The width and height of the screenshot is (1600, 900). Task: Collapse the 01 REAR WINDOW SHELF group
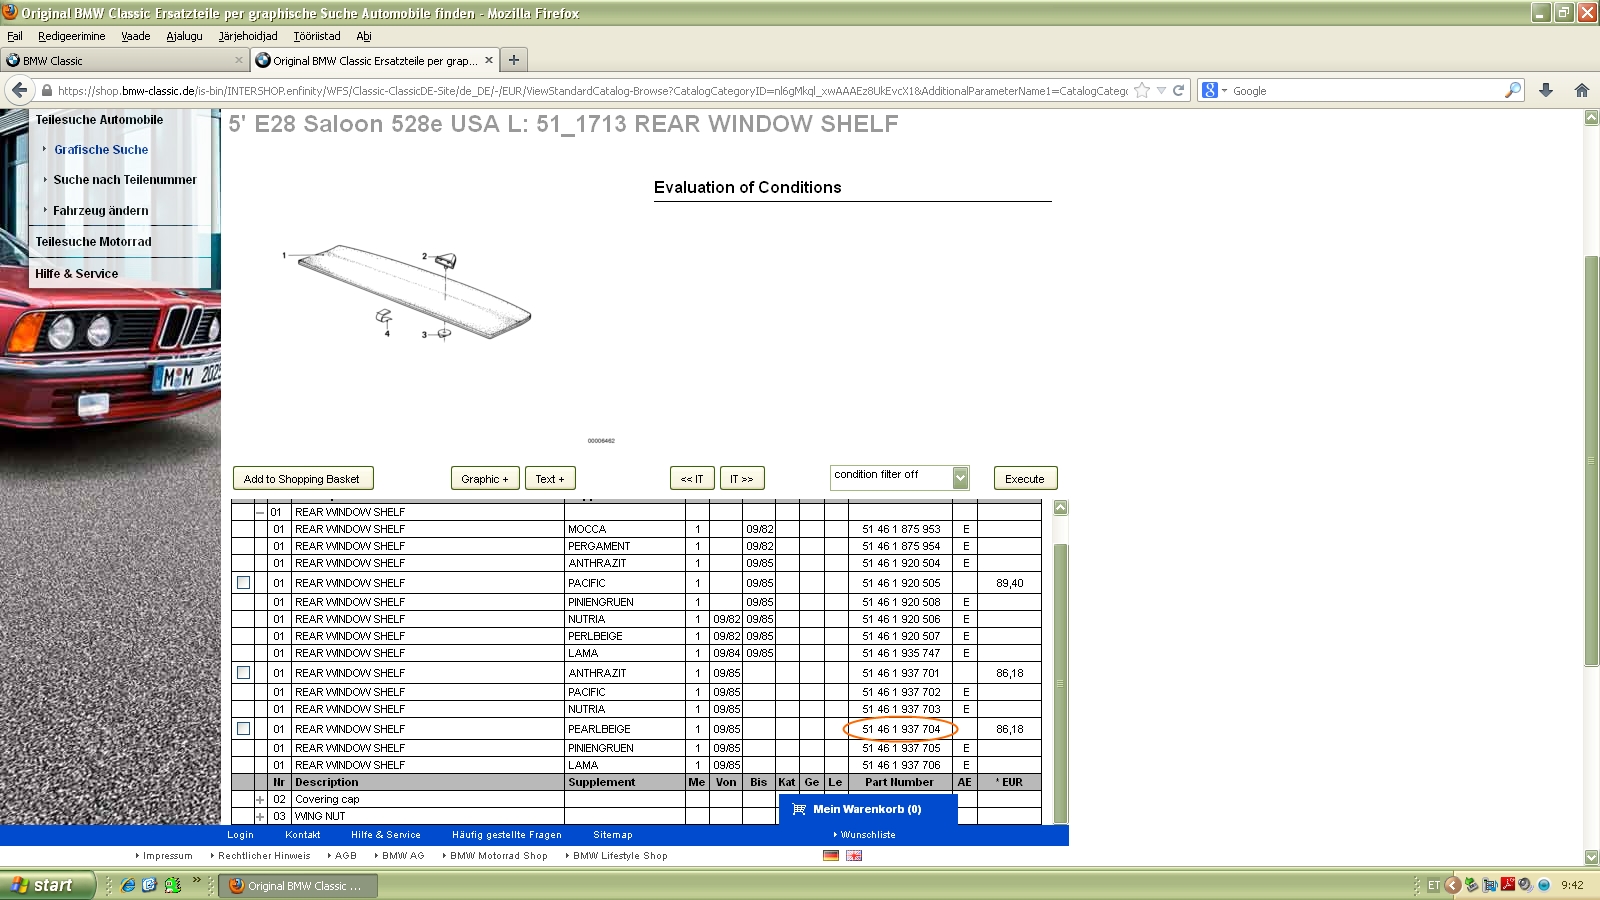point(260,512)
